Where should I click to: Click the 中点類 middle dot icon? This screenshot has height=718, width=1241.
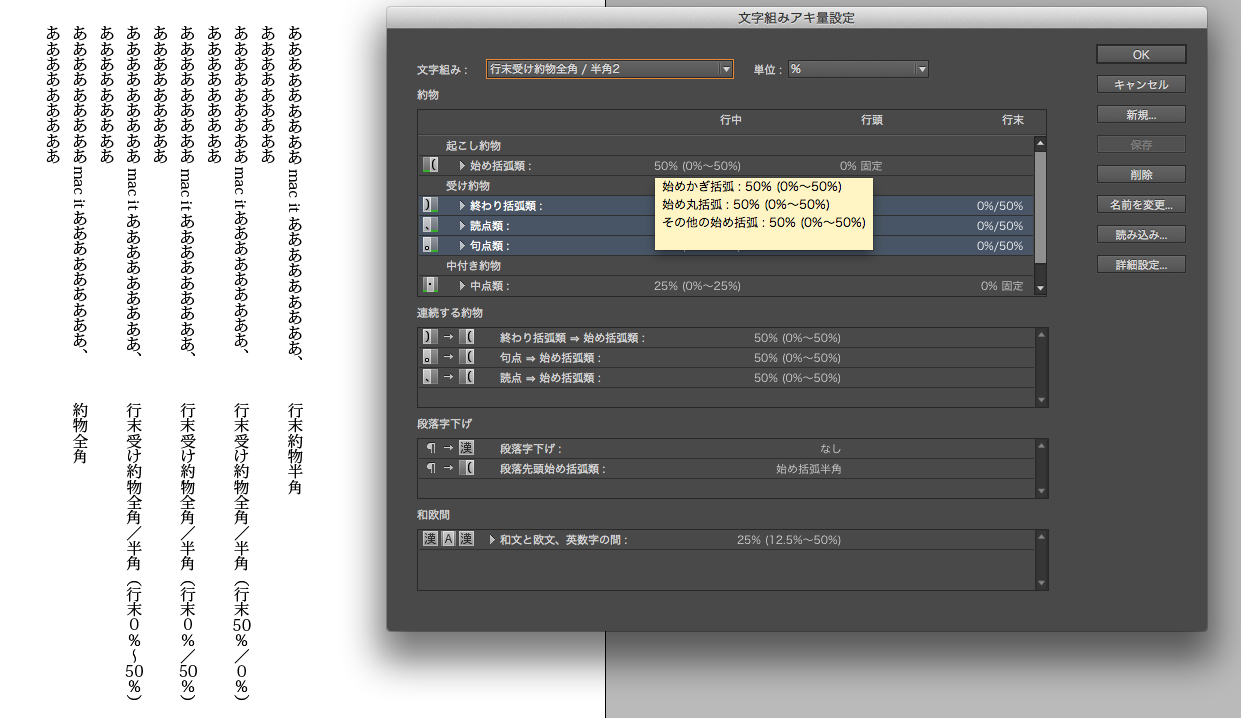430,286
